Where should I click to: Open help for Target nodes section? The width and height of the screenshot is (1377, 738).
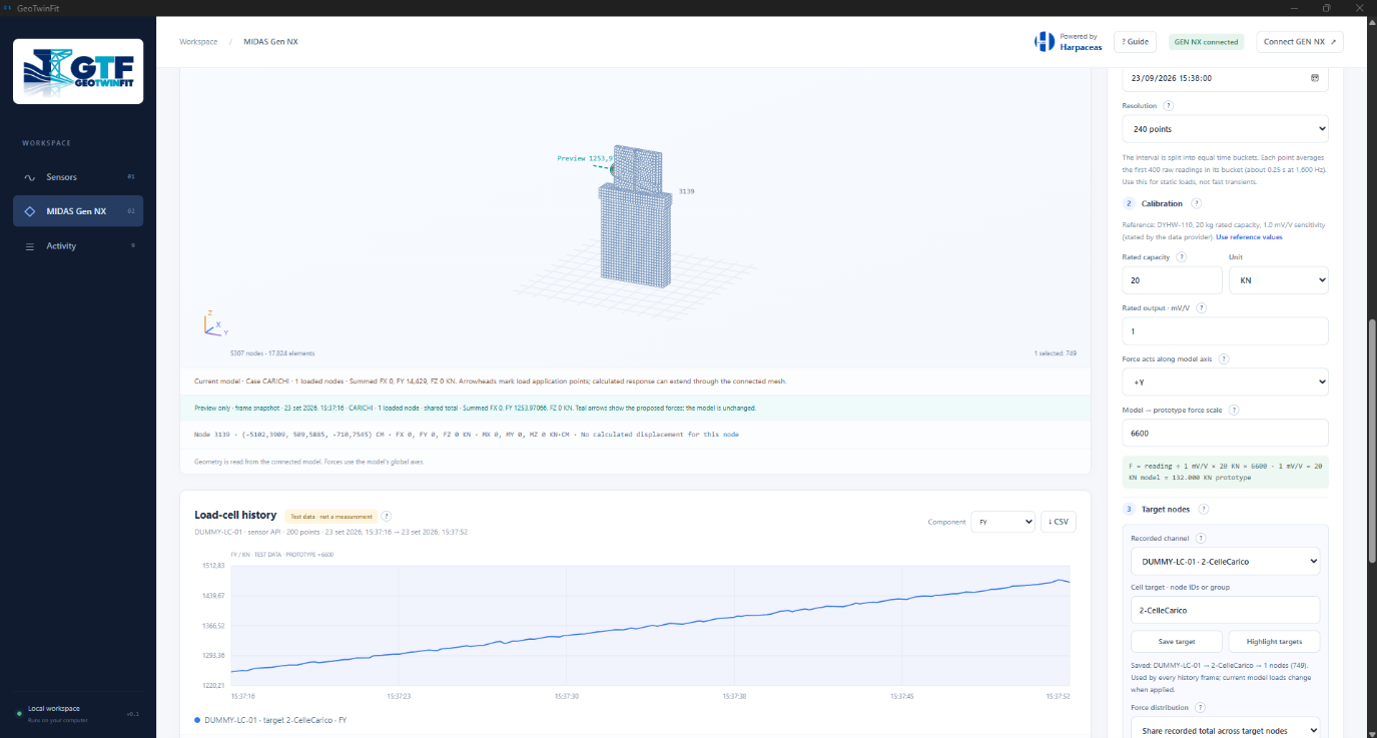click(1203, 509)
